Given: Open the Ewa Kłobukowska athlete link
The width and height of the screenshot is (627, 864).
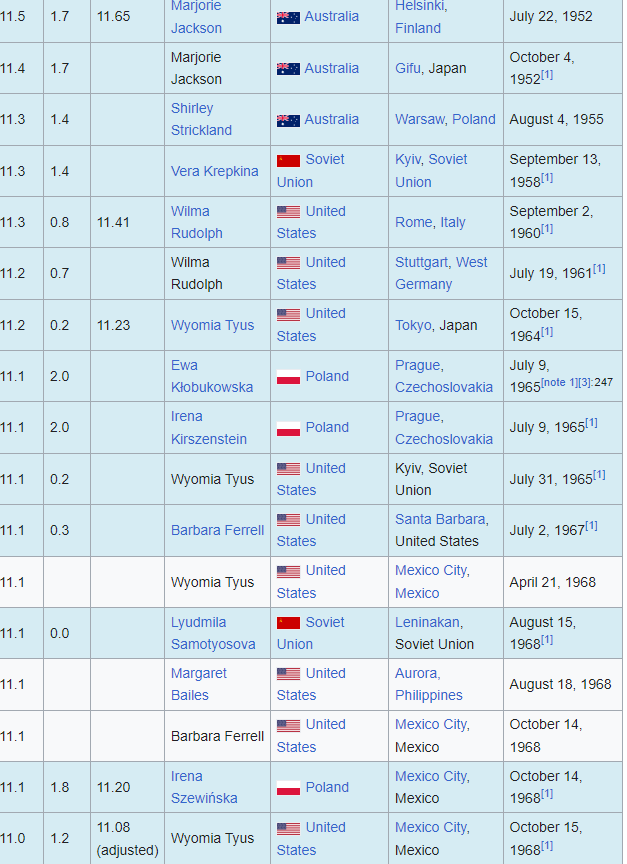Looking at the screenshot, I should click(x=212, y=376).
